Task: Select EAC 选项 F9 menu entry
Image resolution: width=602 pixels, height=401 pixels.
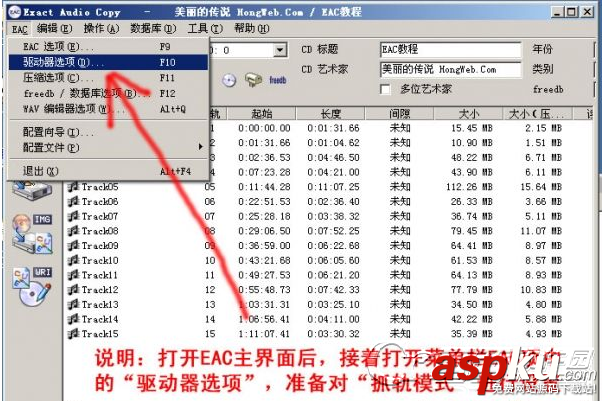Action: point(108,47)
